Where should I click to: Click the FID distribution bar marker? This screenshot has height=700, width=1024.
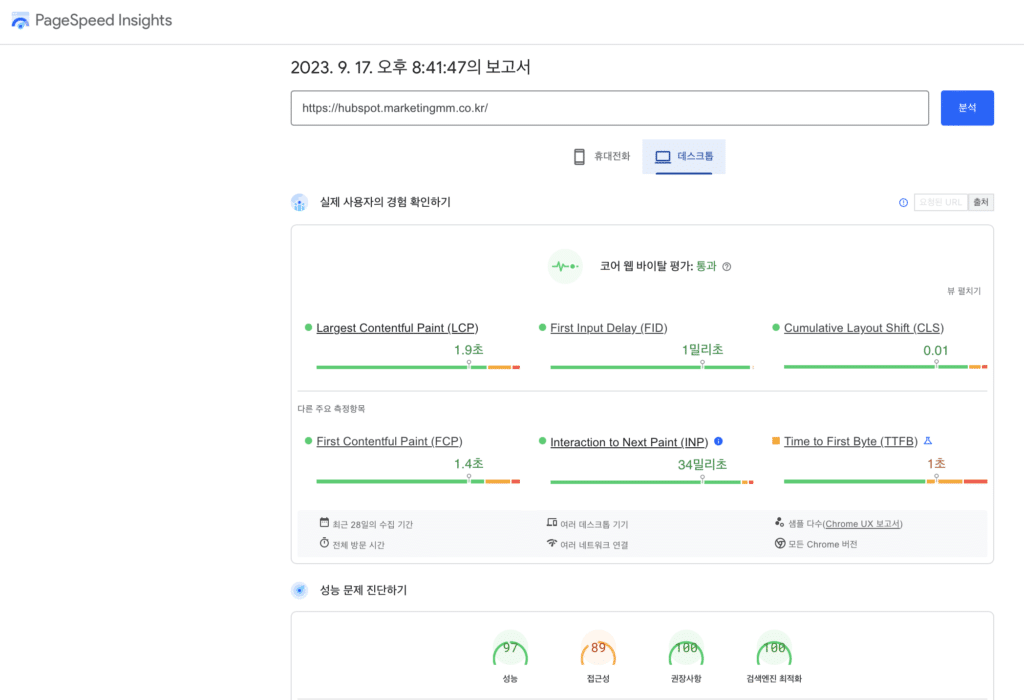(x=703, y=364)
